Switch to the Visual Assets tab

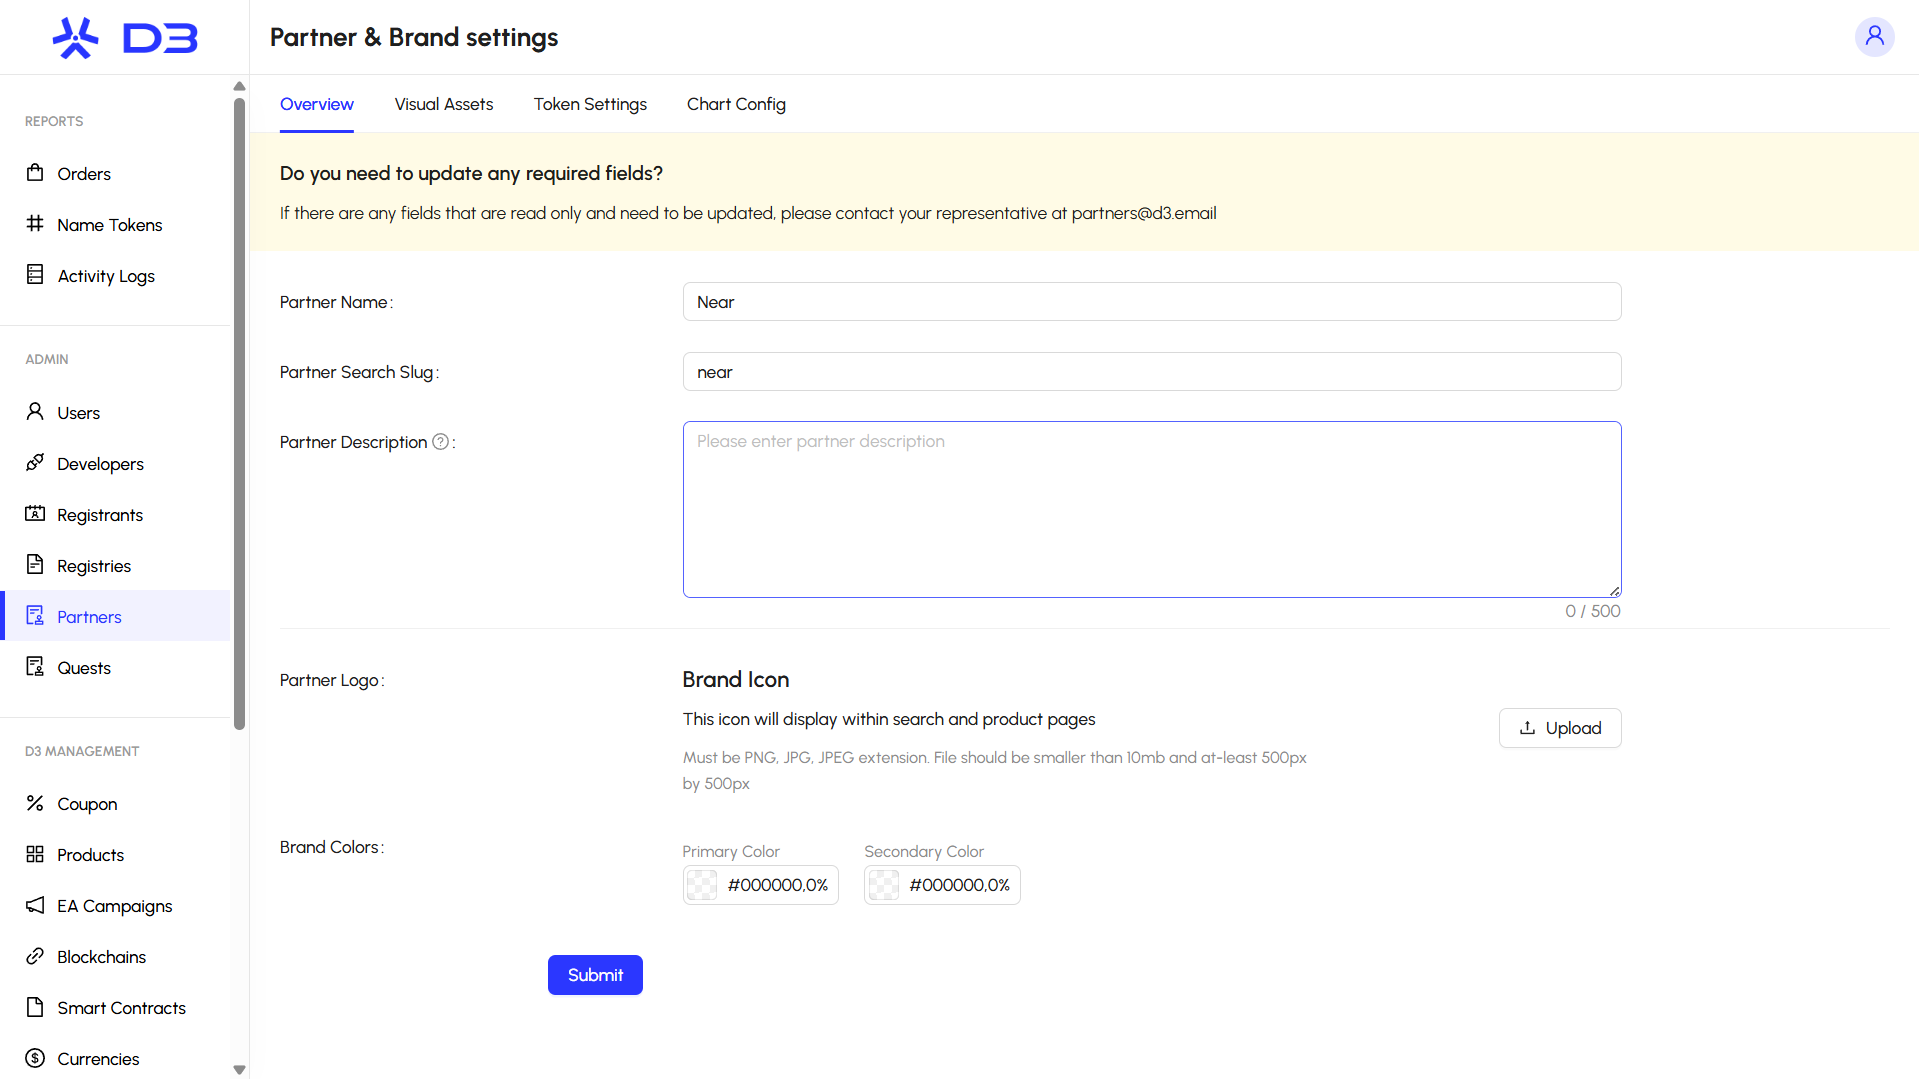pyautogui.click(x=443, y=104)
